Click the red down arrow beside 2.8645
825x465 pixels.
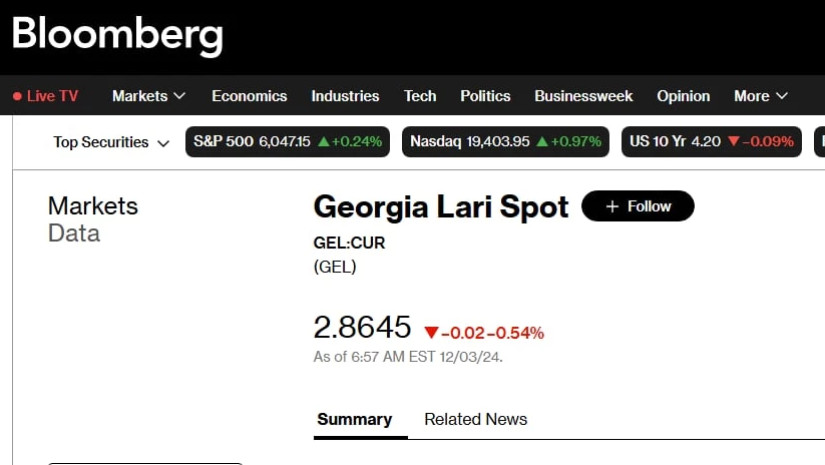[431, 332]
